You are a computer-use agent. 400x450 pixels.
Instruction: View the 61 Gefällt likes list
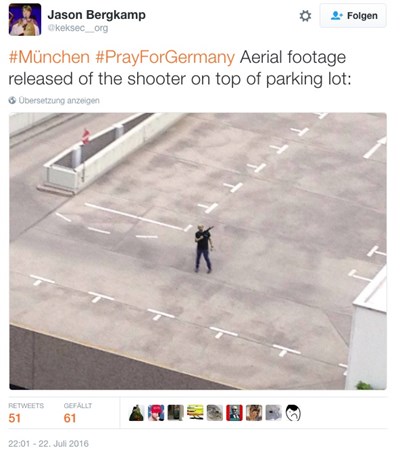78,413
